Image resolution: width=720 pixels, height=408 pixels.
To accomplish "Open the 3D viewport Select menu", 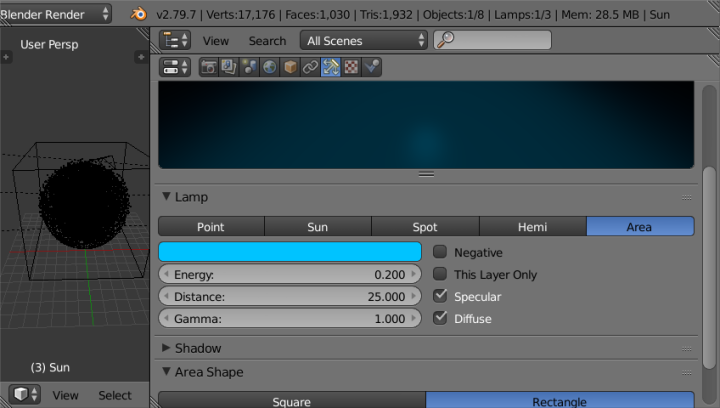I will tap(115, 395).
